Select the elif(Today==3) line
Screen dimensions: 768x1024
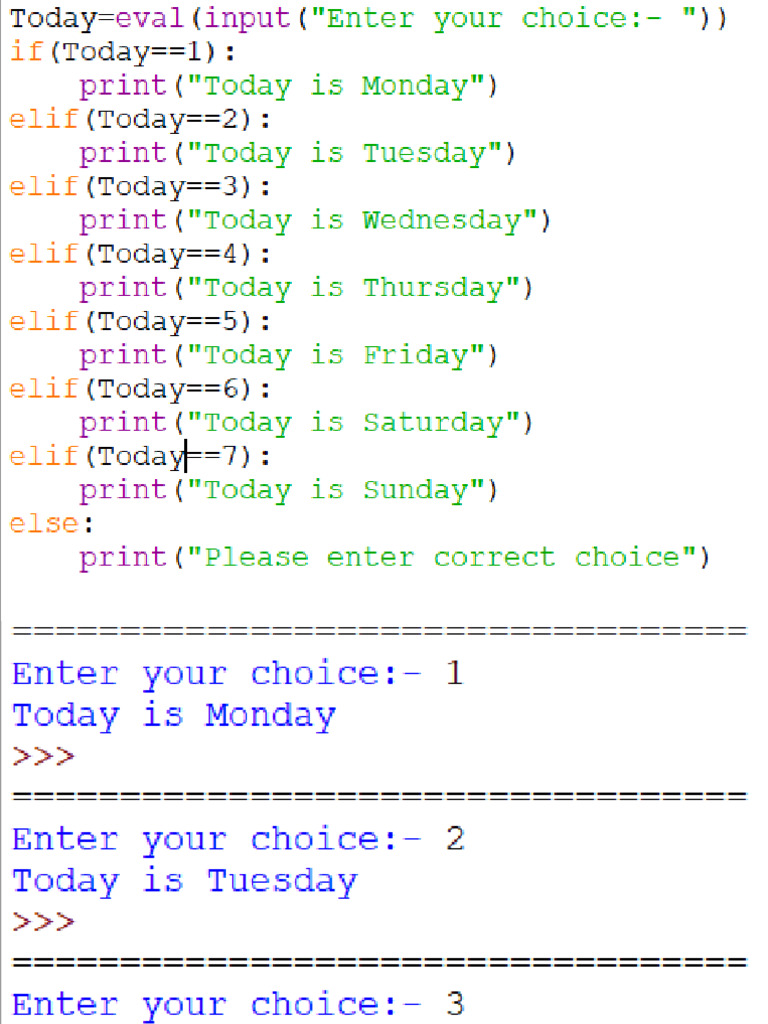coord(139,188)
